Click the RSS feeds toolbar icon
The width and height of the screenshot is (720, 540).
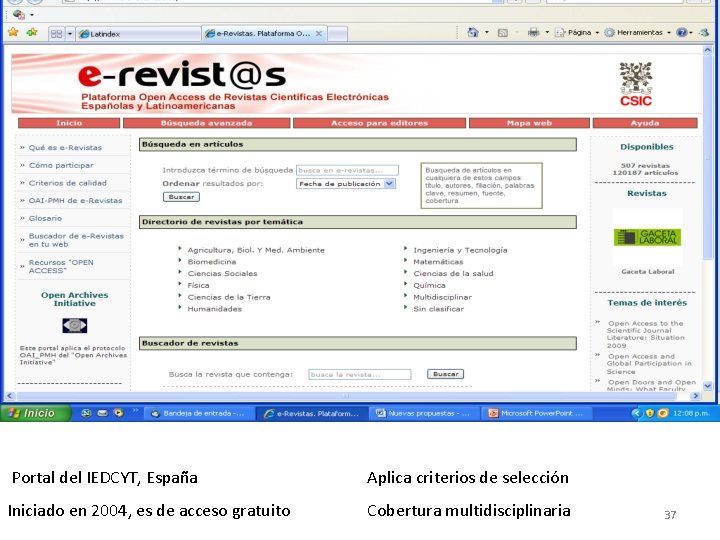[x=503, y=33]
